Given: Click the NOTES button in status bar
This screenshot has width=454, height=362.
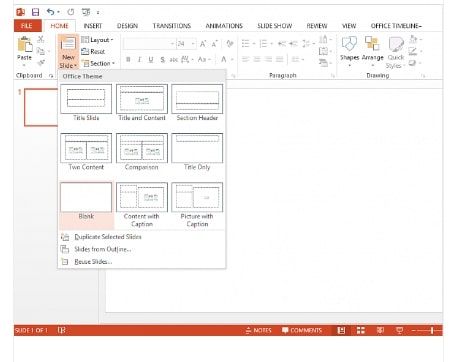Looking at the screenshot, I should (x=258, y=330).
